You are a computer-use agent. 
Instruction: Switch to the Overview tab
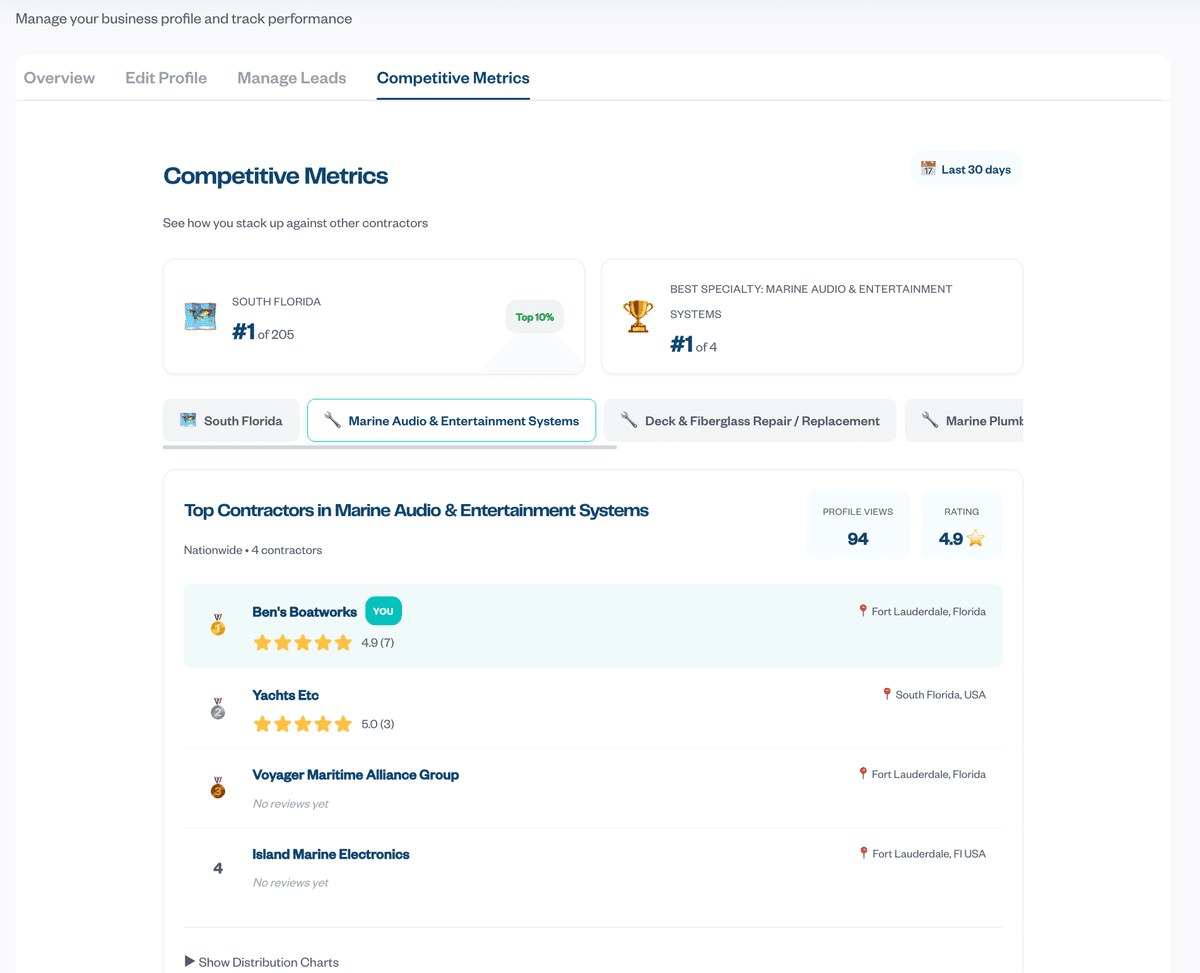[x=59, y=78]
